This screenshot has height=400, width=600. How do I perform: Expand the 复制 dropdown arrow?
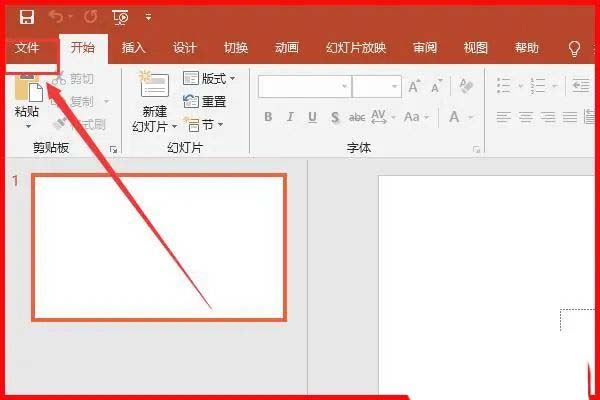(x=106, y=101)
